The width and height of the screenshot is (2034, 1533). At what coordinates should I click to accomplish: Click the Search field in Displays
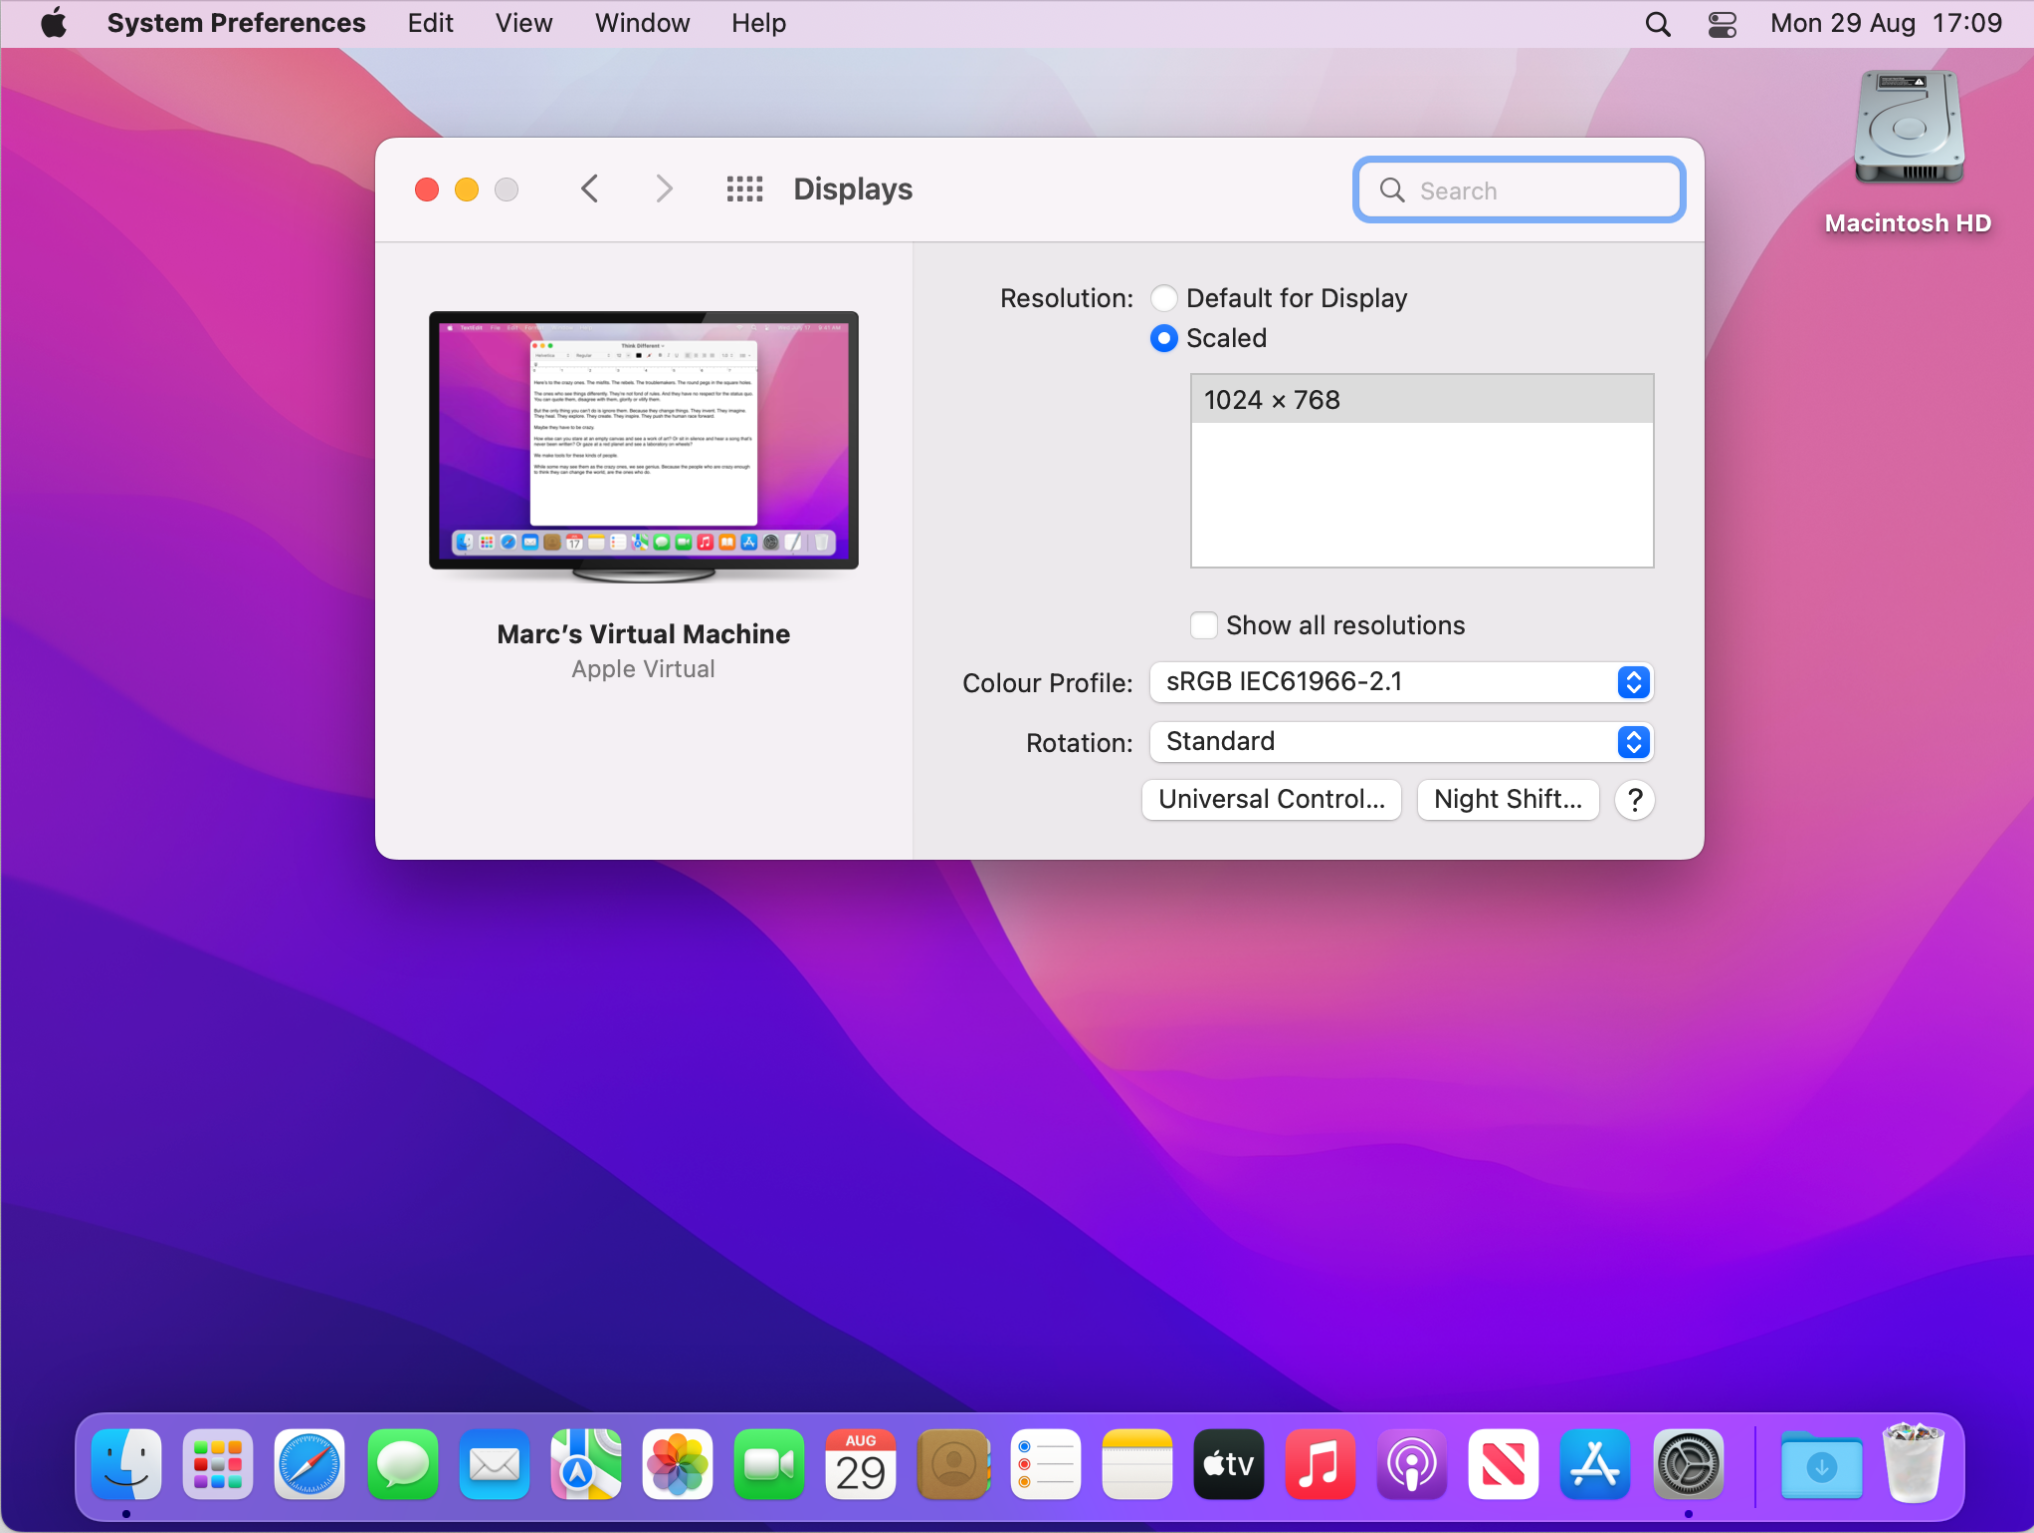tap(1519, 190)
